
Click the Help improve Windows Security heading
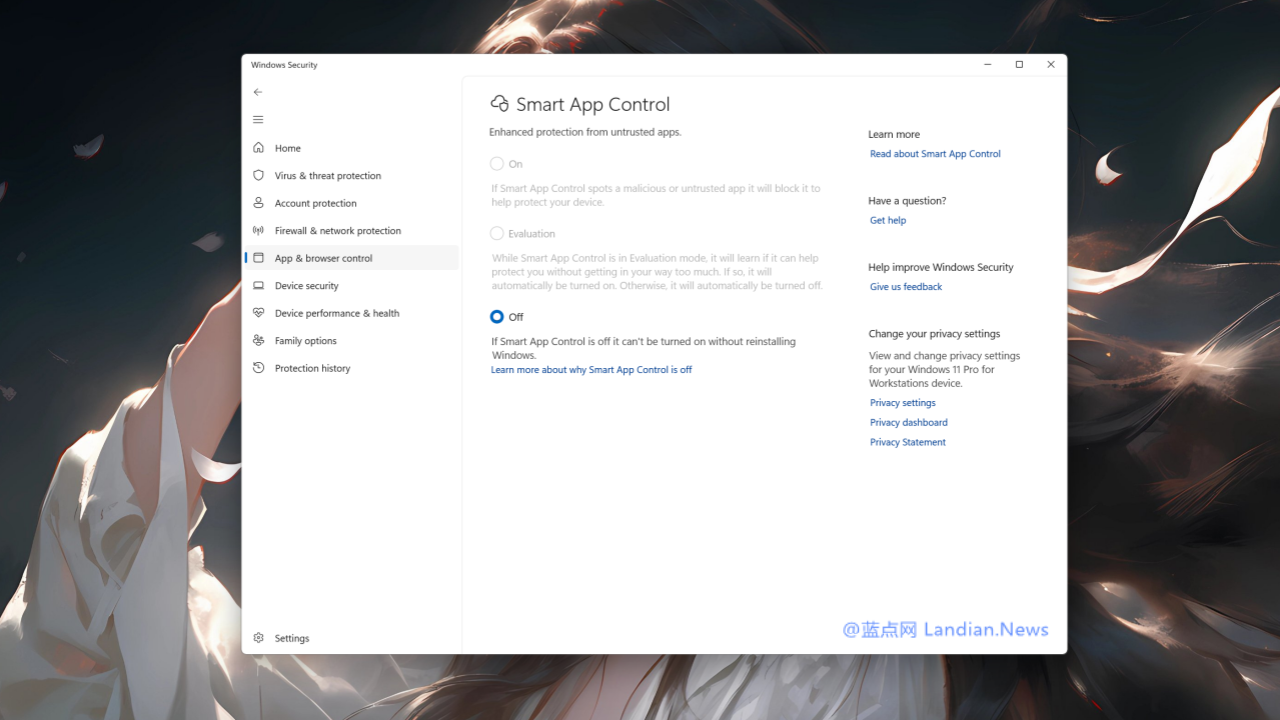(941, 268)
